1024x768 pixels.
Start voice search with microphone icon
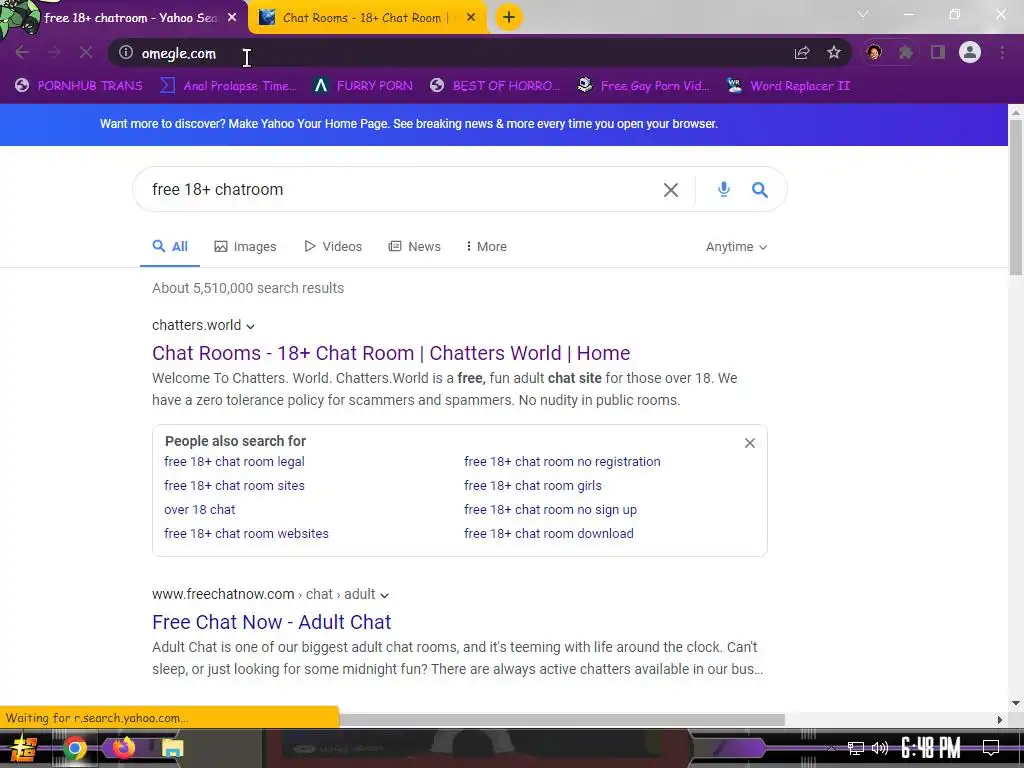pos(724,189)
